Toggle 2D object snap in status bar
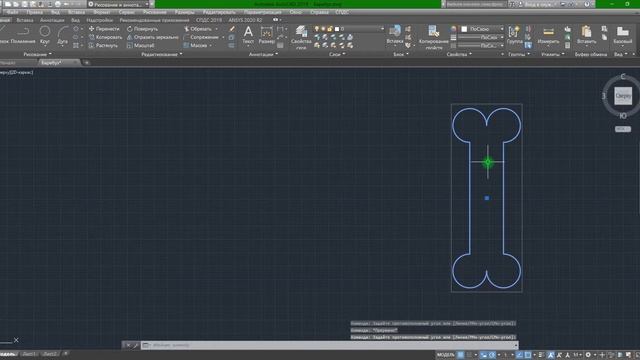This screenshot has height=360, width=640. click(x=528, y=355)
